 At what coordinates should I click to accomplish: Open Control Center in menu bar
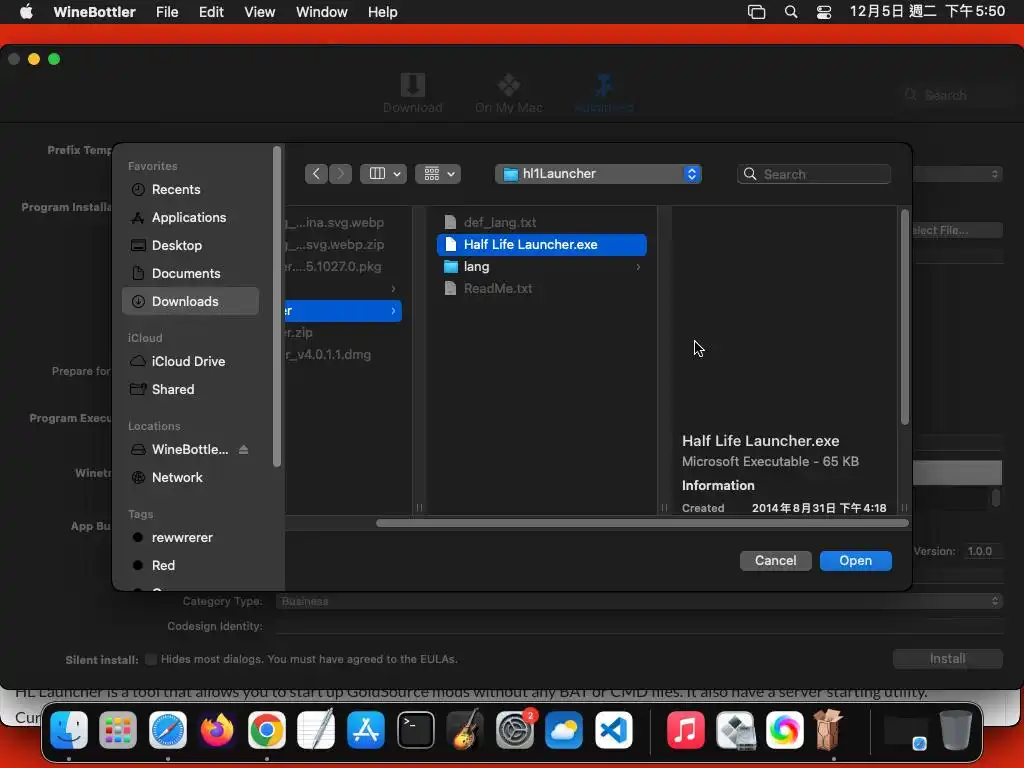(824, 12)
